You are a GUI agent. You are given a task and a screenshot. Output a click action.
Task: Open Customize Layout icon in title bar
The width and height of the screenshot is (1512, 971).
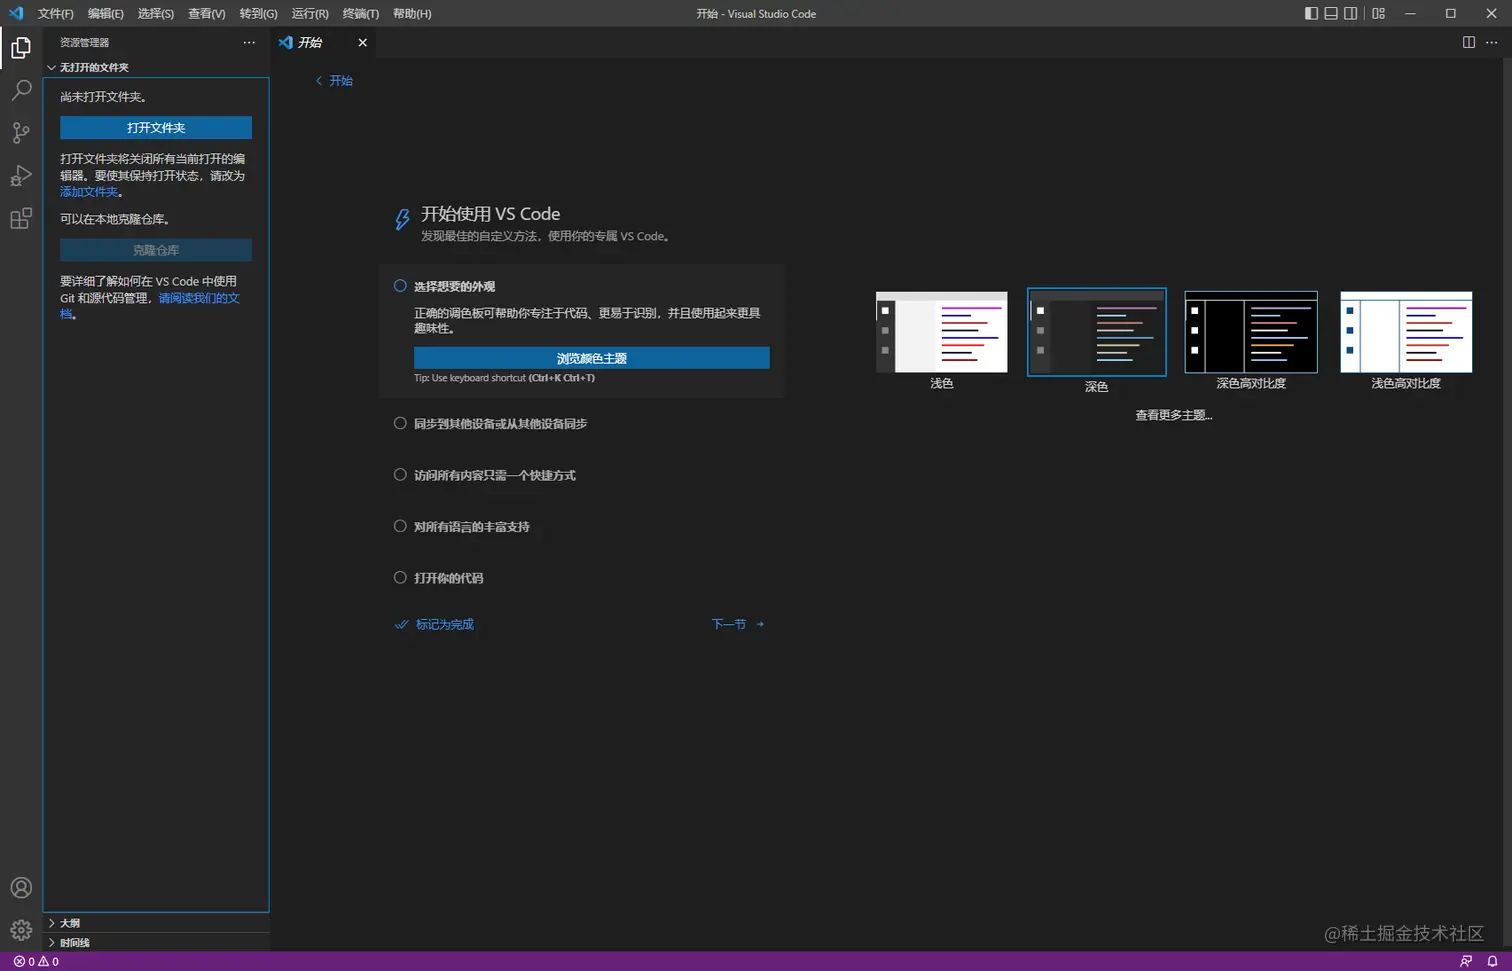[x=1379, y=13]
